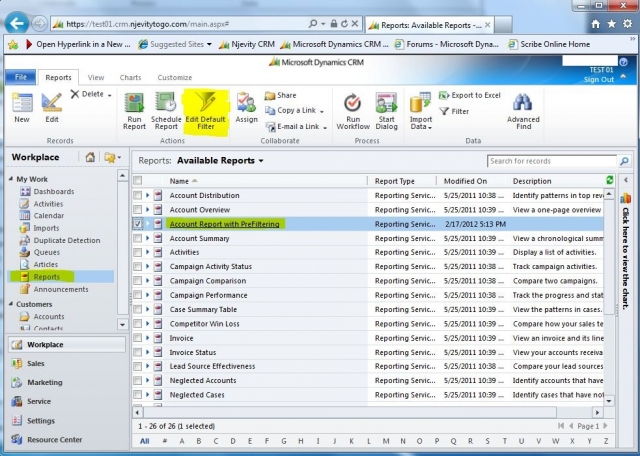Screen dimensions: 640x456
Task: Click the New record ribbon icon
Action: tap(21, 102)
